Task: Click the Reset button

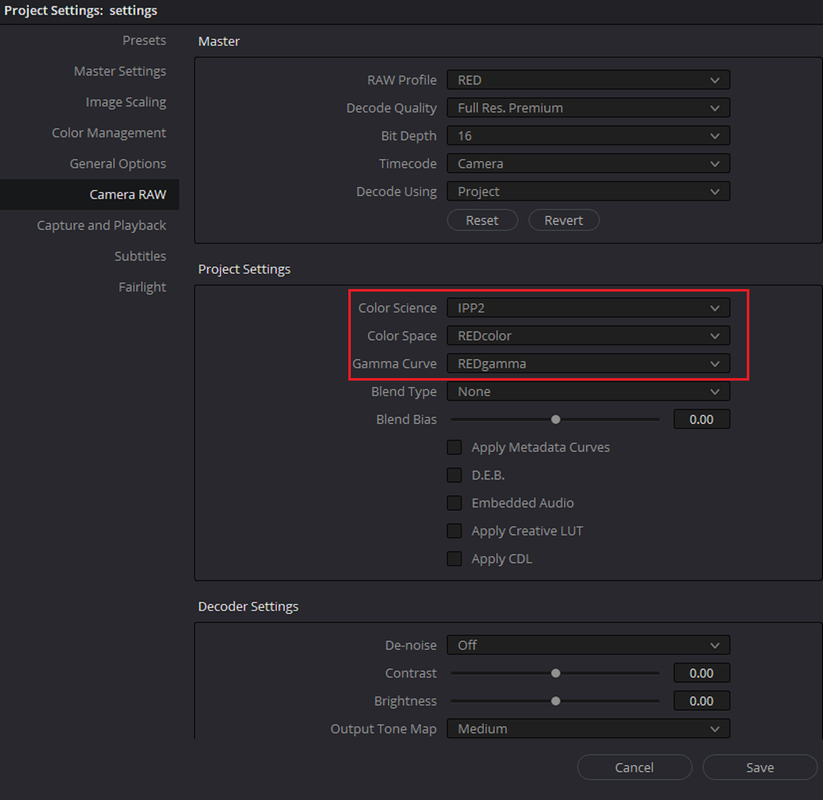Action: 482,220
